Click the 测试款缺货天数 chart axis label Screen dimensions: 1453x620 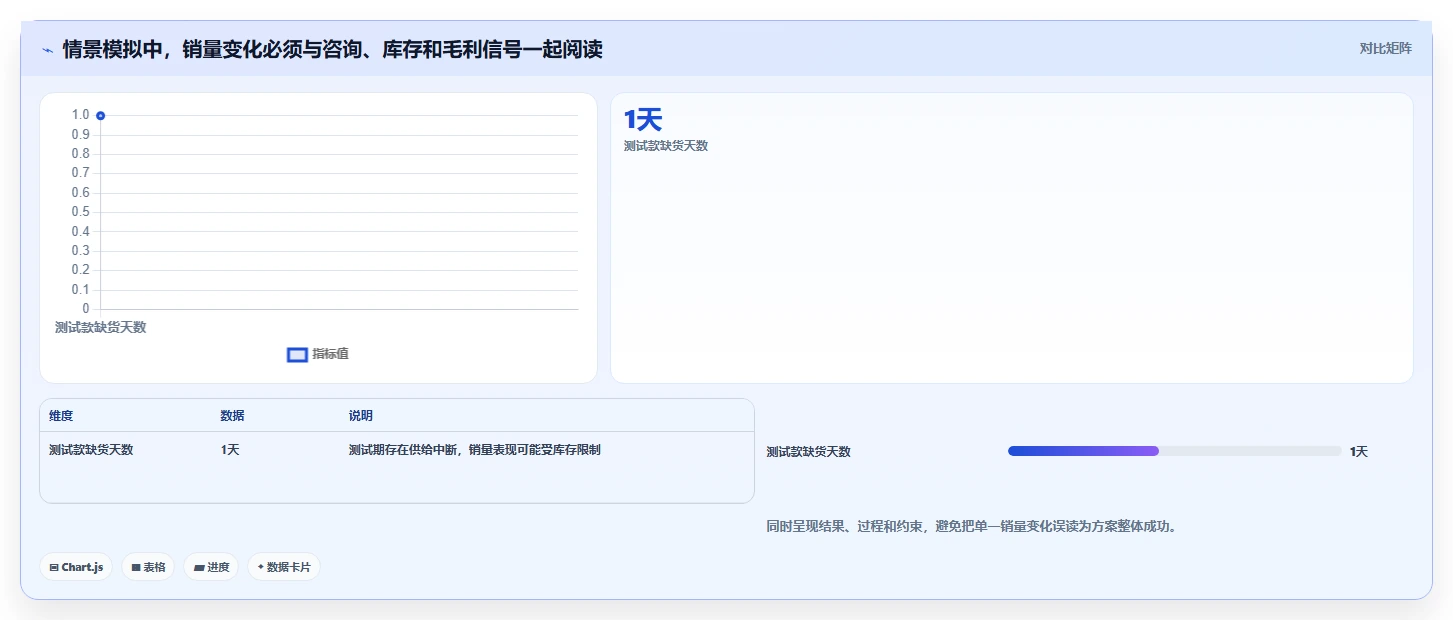point(100,327)
